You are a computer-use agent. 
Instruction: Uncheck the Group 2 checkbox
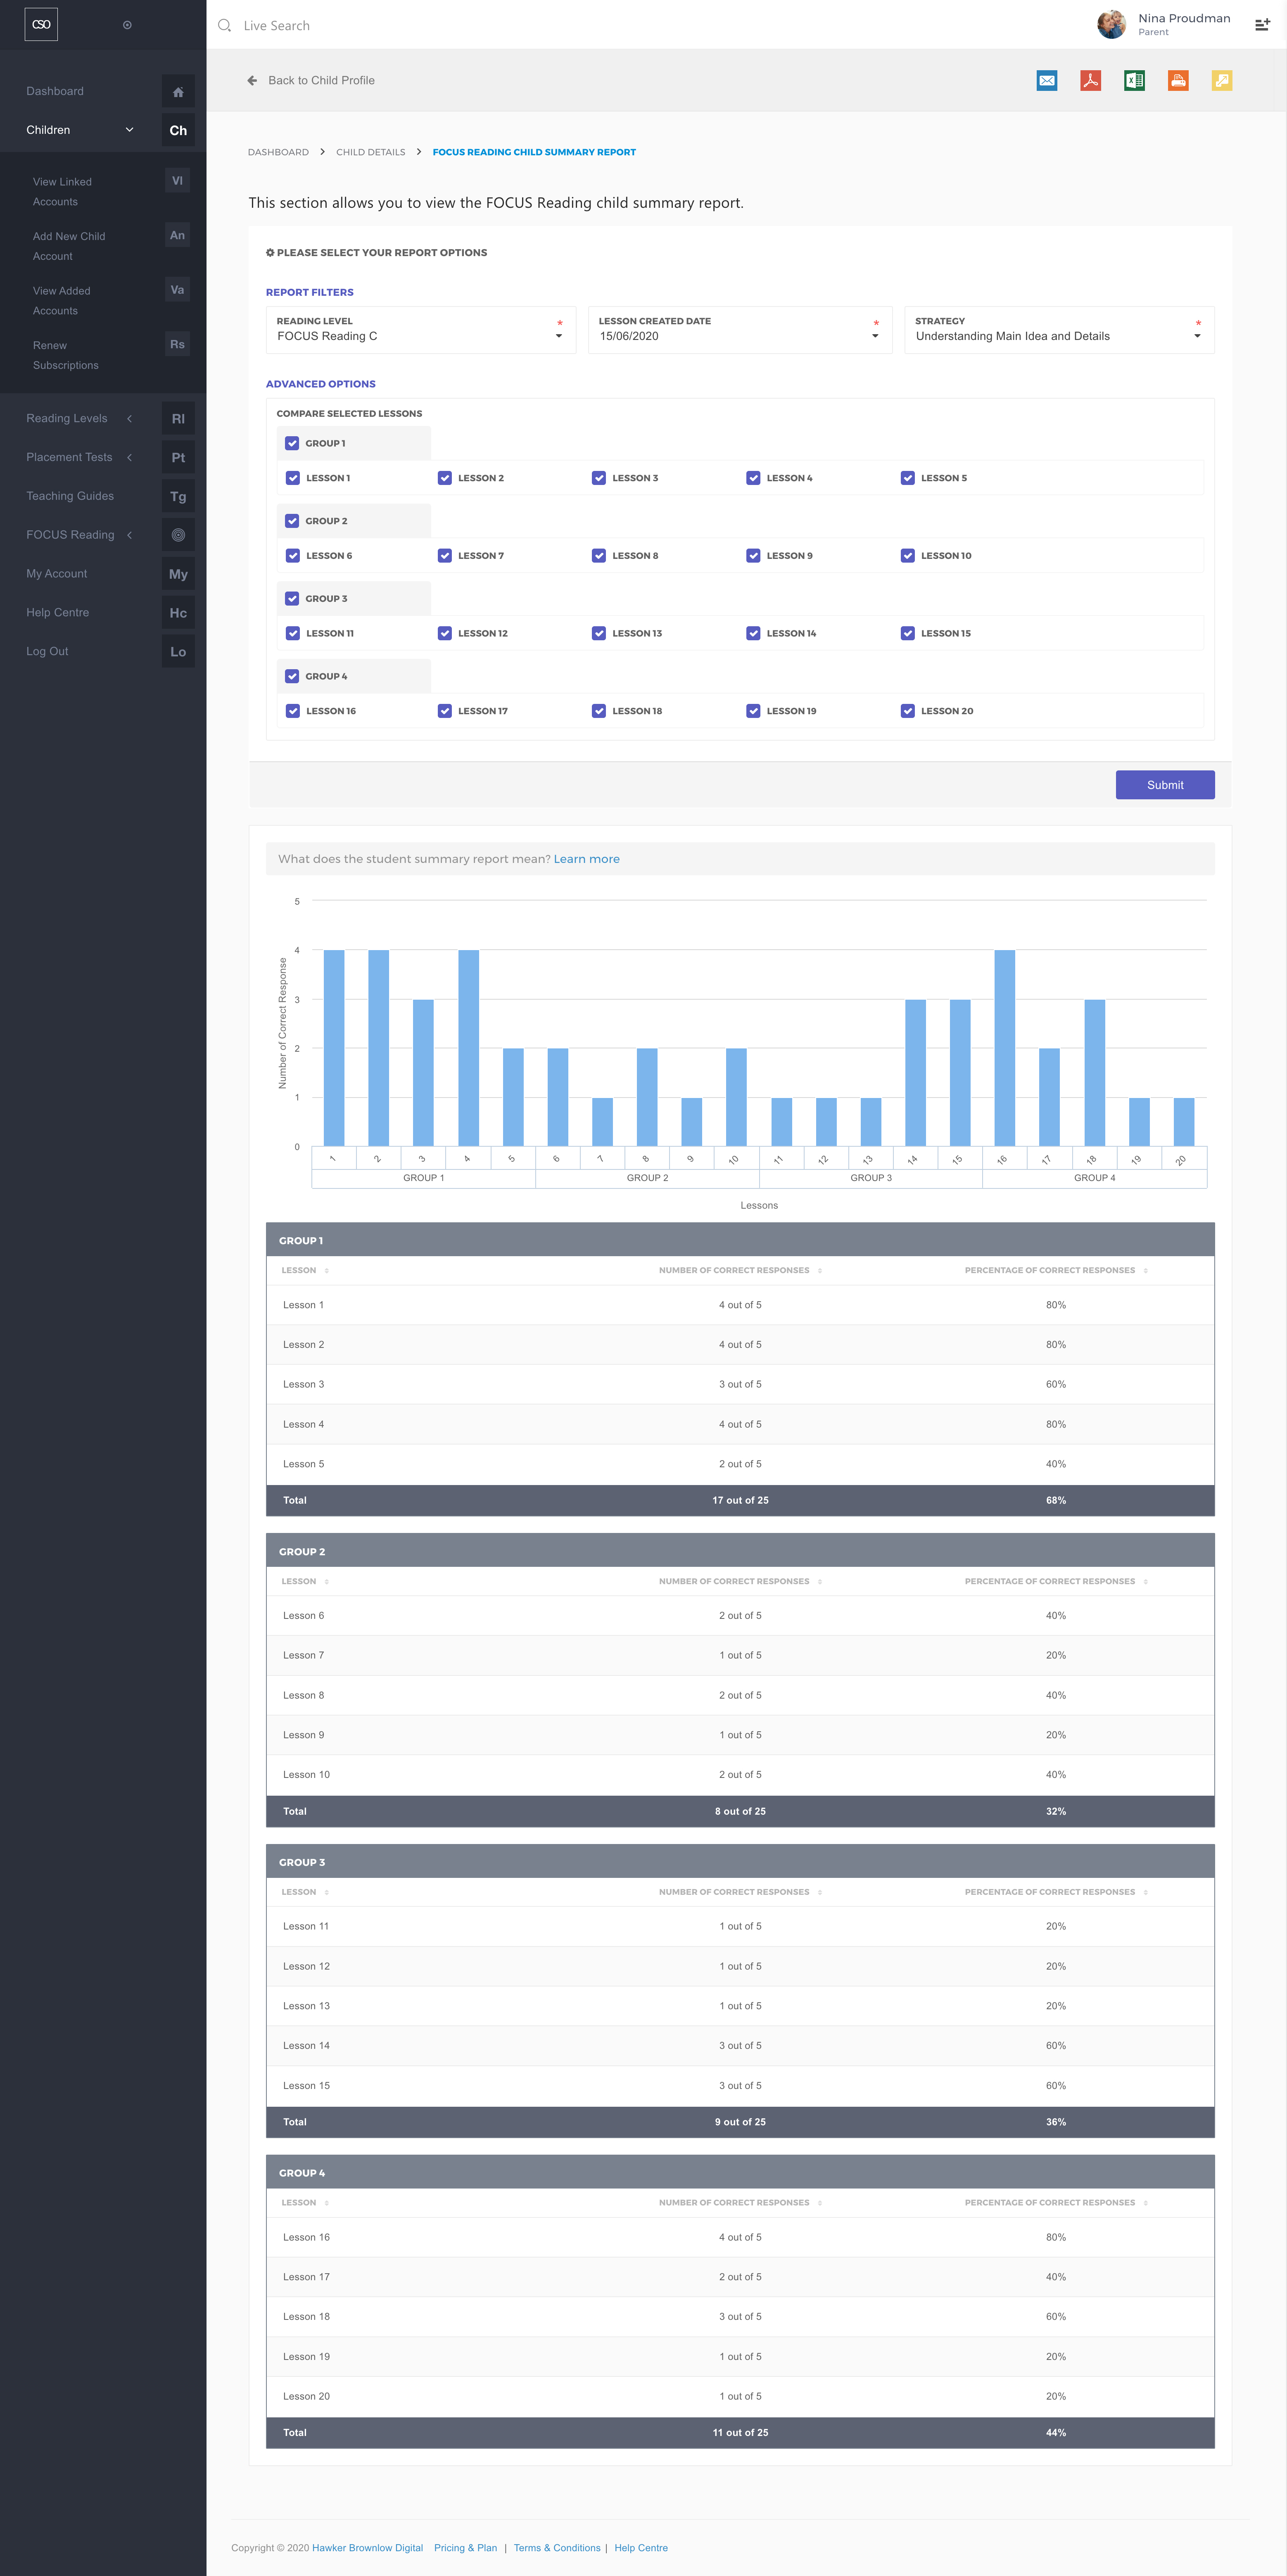[292, 521]
